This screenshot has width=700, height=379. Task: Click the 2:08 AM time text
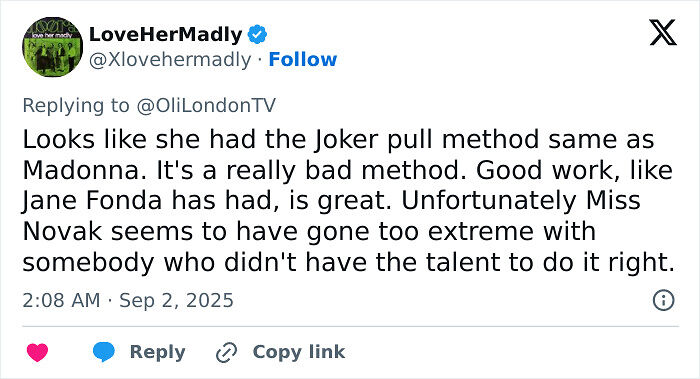(61, 300)
